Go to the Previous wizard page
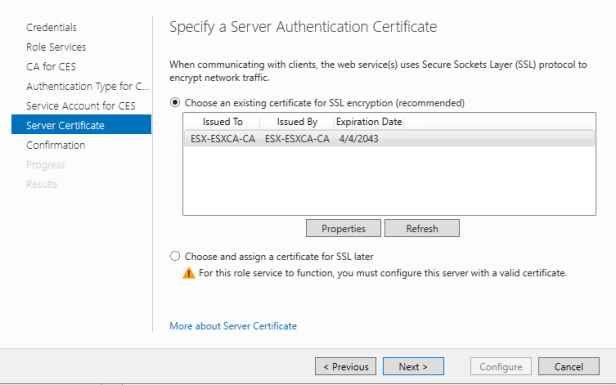This screenshot has width=616, height=385. (346, 367)
